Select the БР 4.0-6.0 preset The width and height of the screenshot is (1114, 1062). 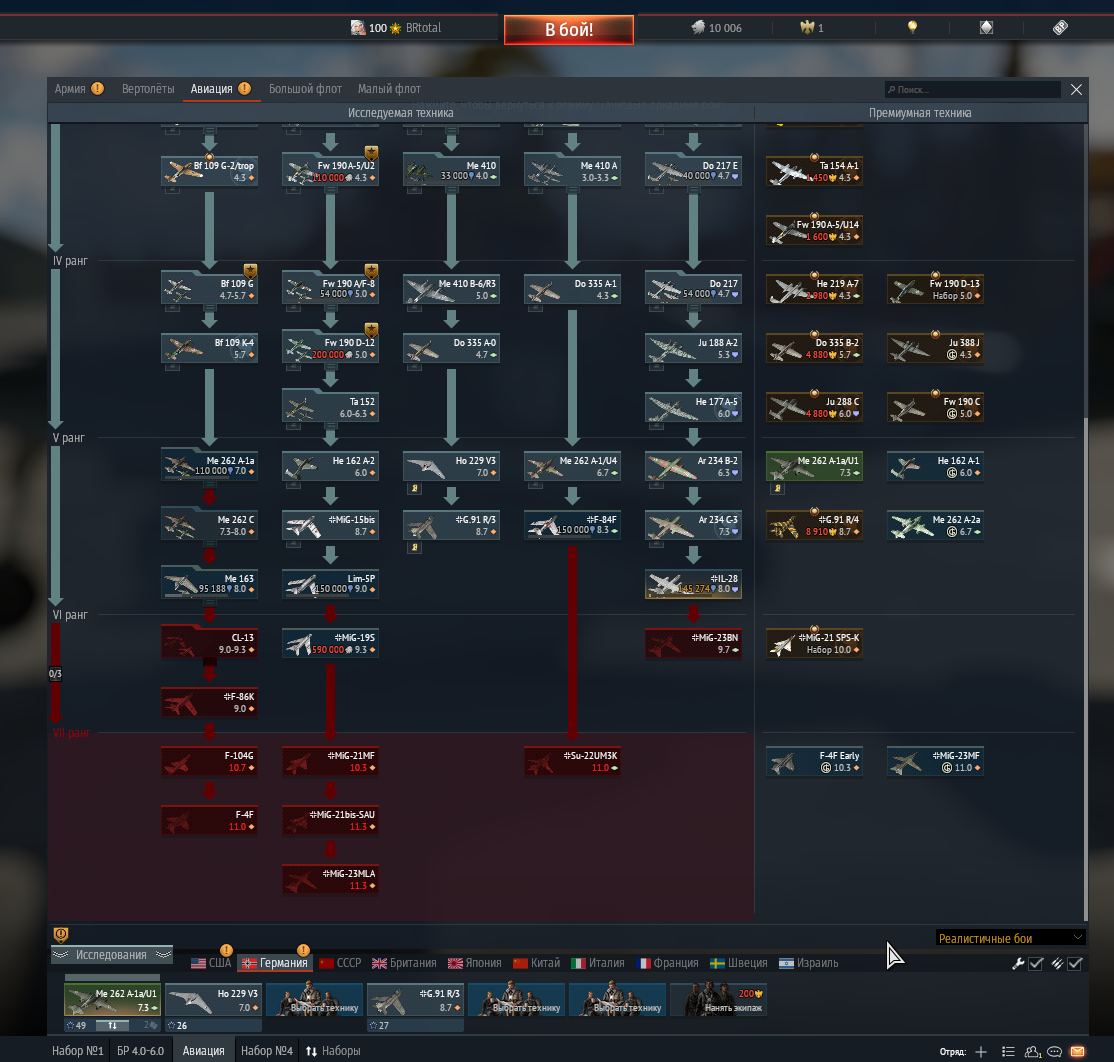coord(141,1051)
